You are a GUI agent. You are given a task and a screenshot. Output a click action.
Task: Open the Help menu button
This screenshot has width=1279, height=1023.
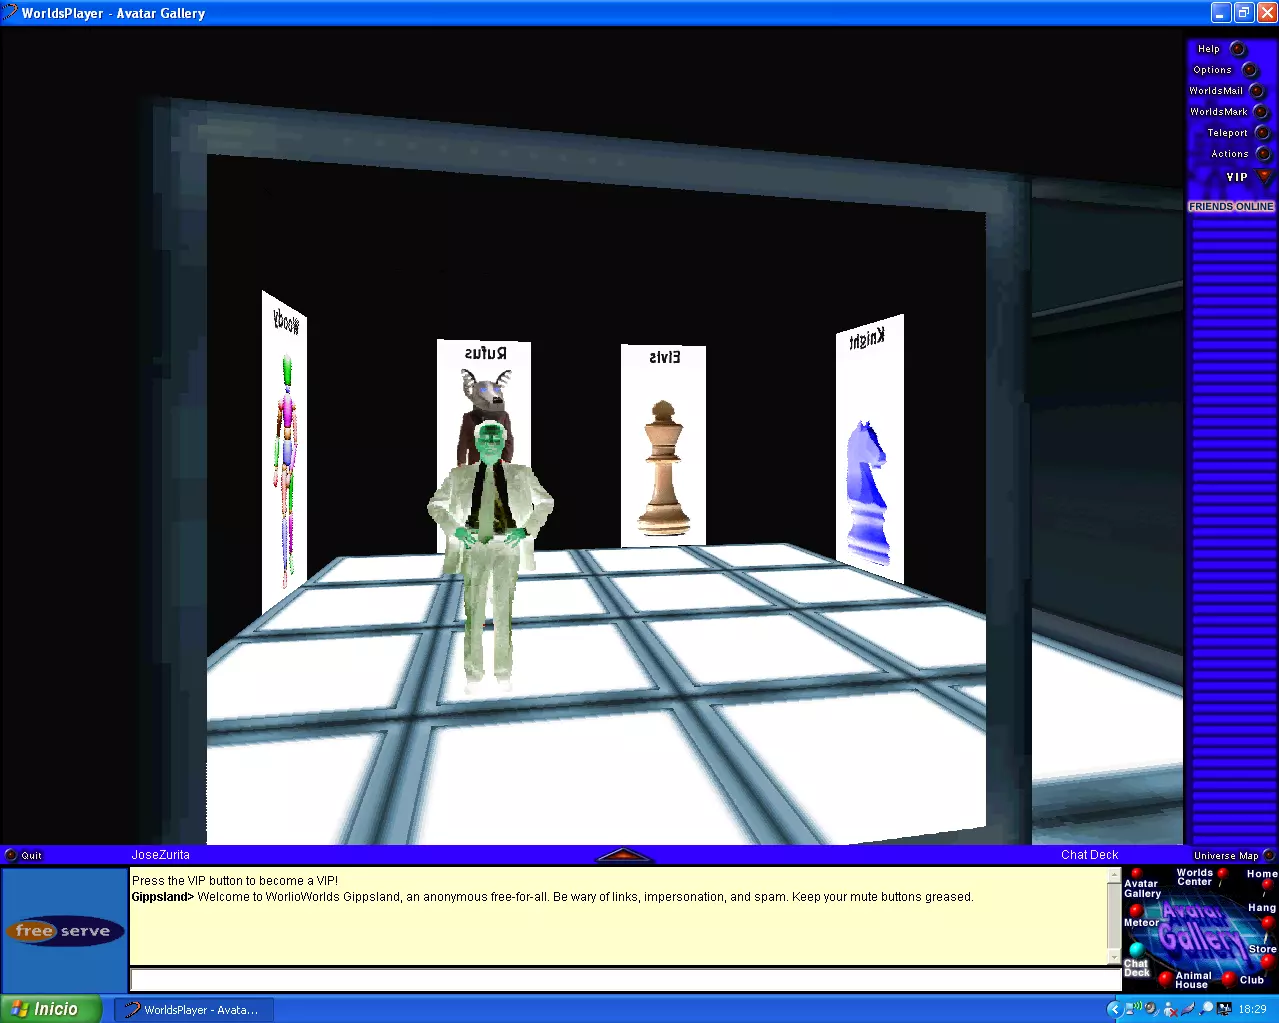pyautogui.click(x=1237, y=49)
